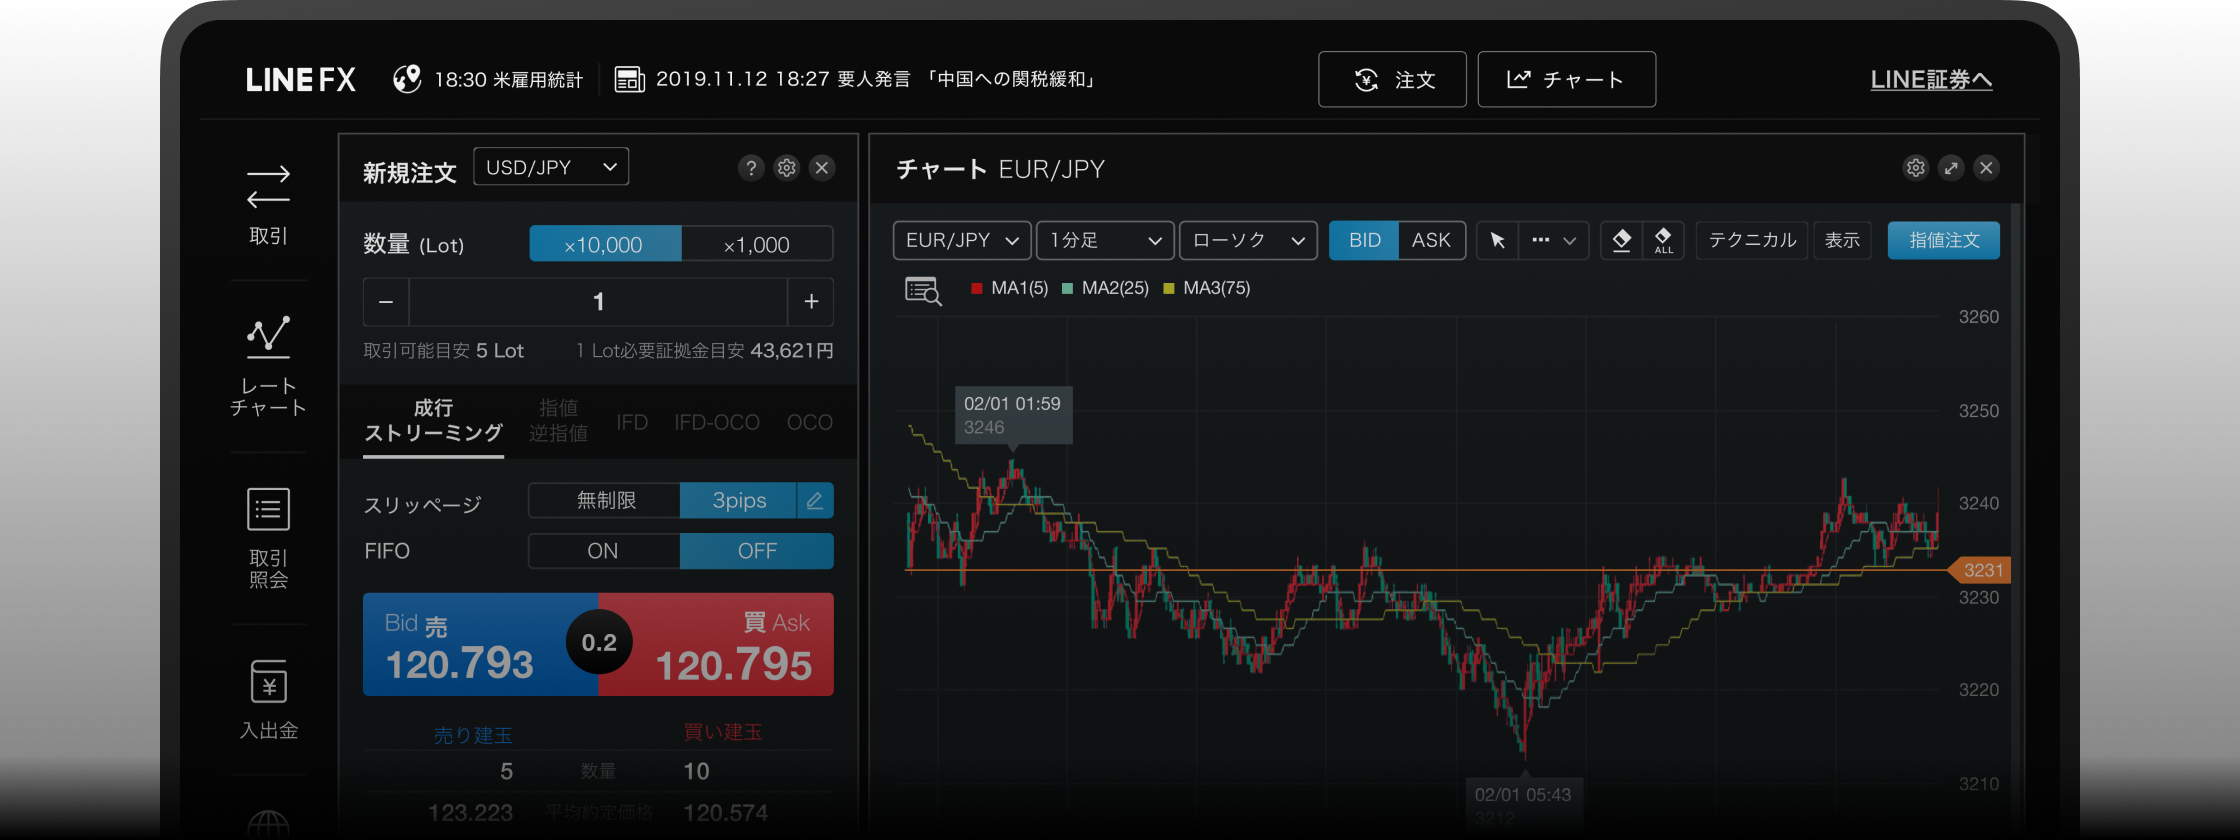Decrease lot quantity with minus button
Screen dimensions: 2240x840
click(x=386, y=301)
